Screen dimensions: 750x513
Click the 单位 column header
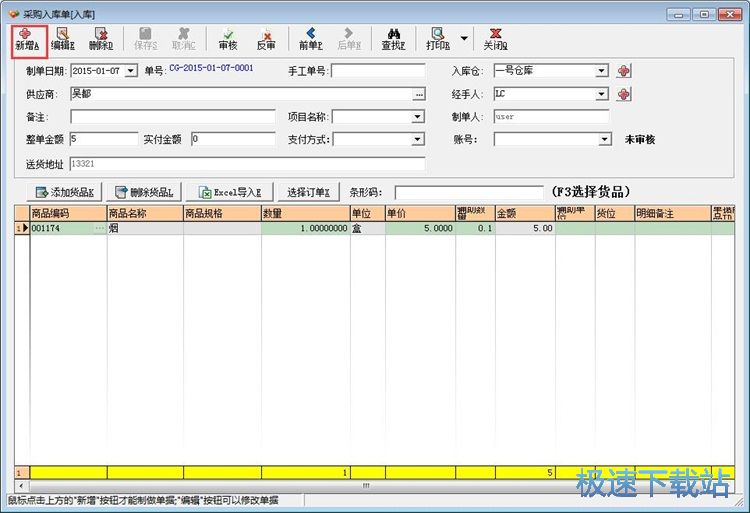(x=367, y=213)
